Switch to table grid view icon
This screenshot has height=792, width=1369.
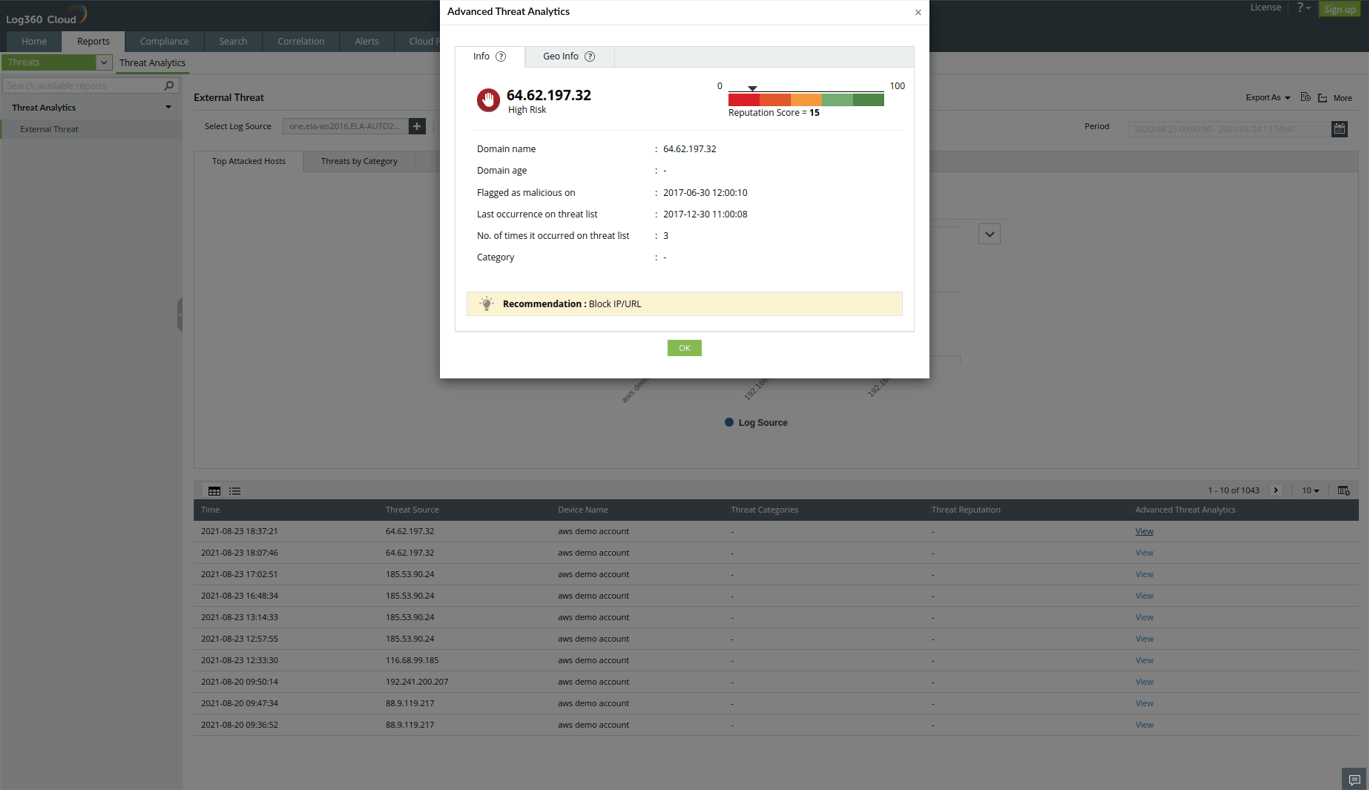coord(214,491)
